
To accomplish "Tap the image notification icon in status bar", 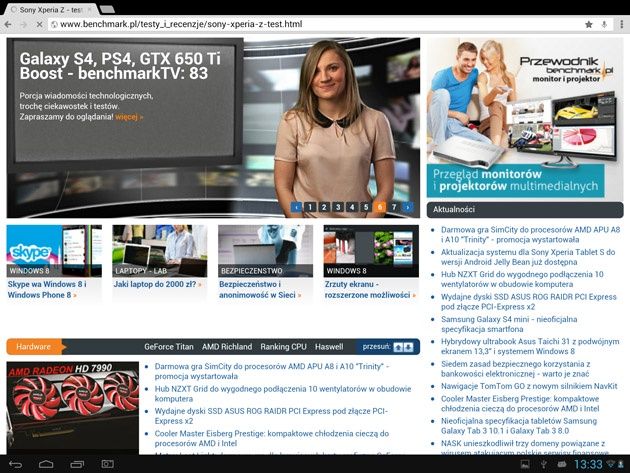I will point(525,465).
